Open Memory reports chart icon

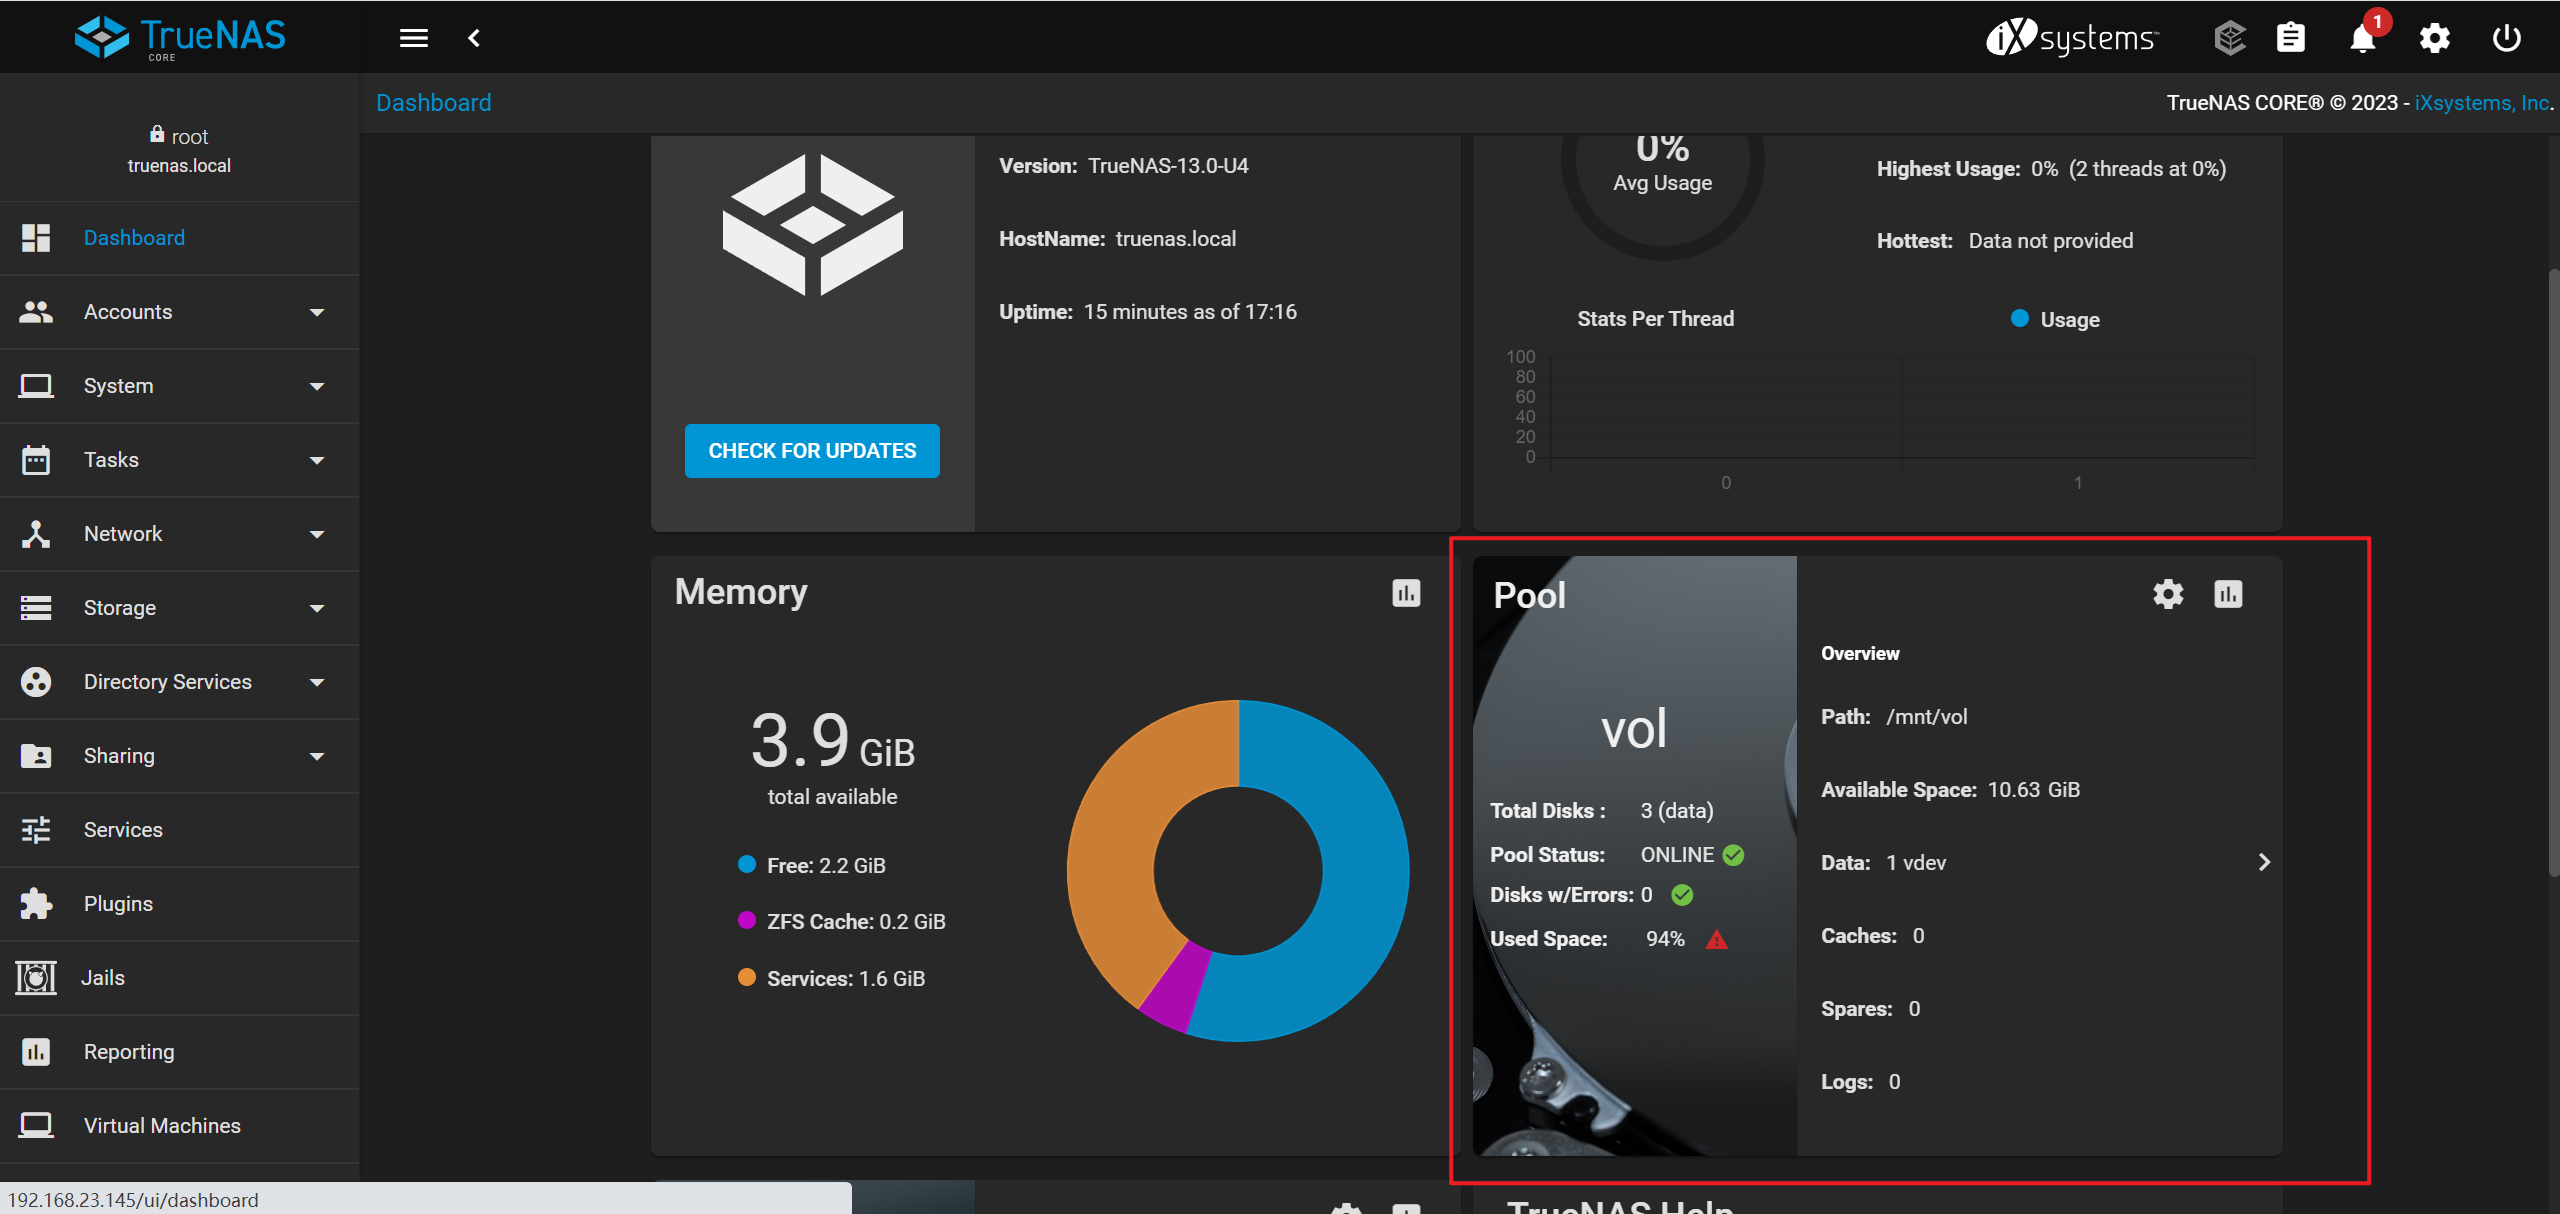[1406, 593]
